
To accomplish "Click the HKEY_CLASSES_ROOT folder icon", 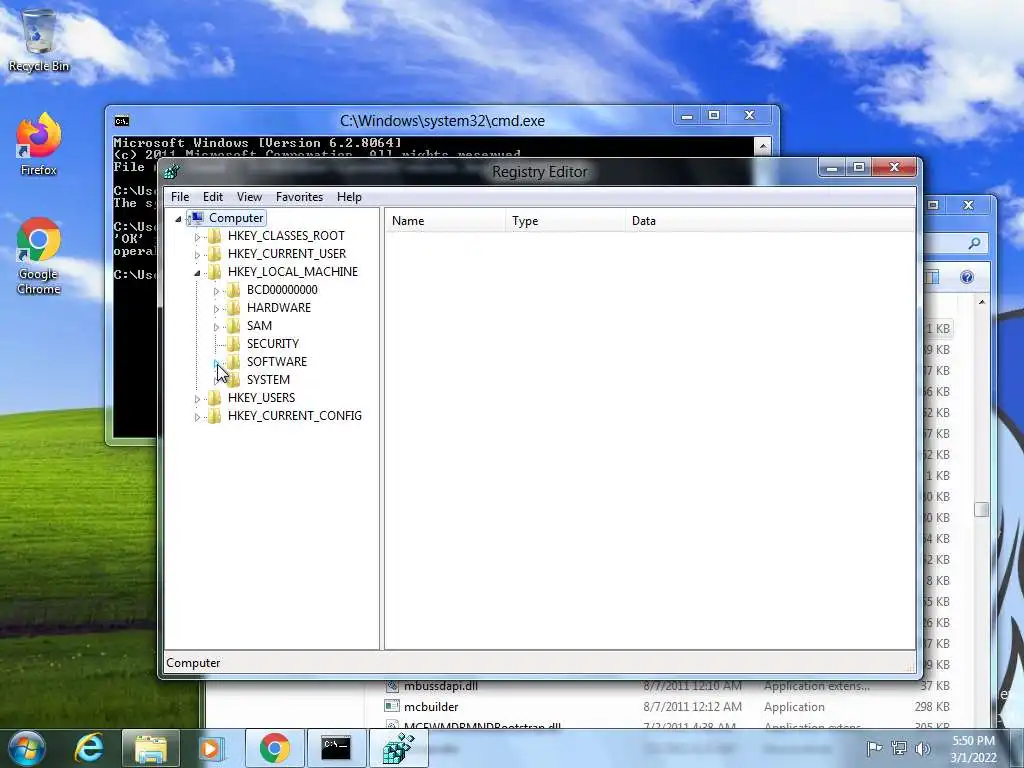I will 215,236.
